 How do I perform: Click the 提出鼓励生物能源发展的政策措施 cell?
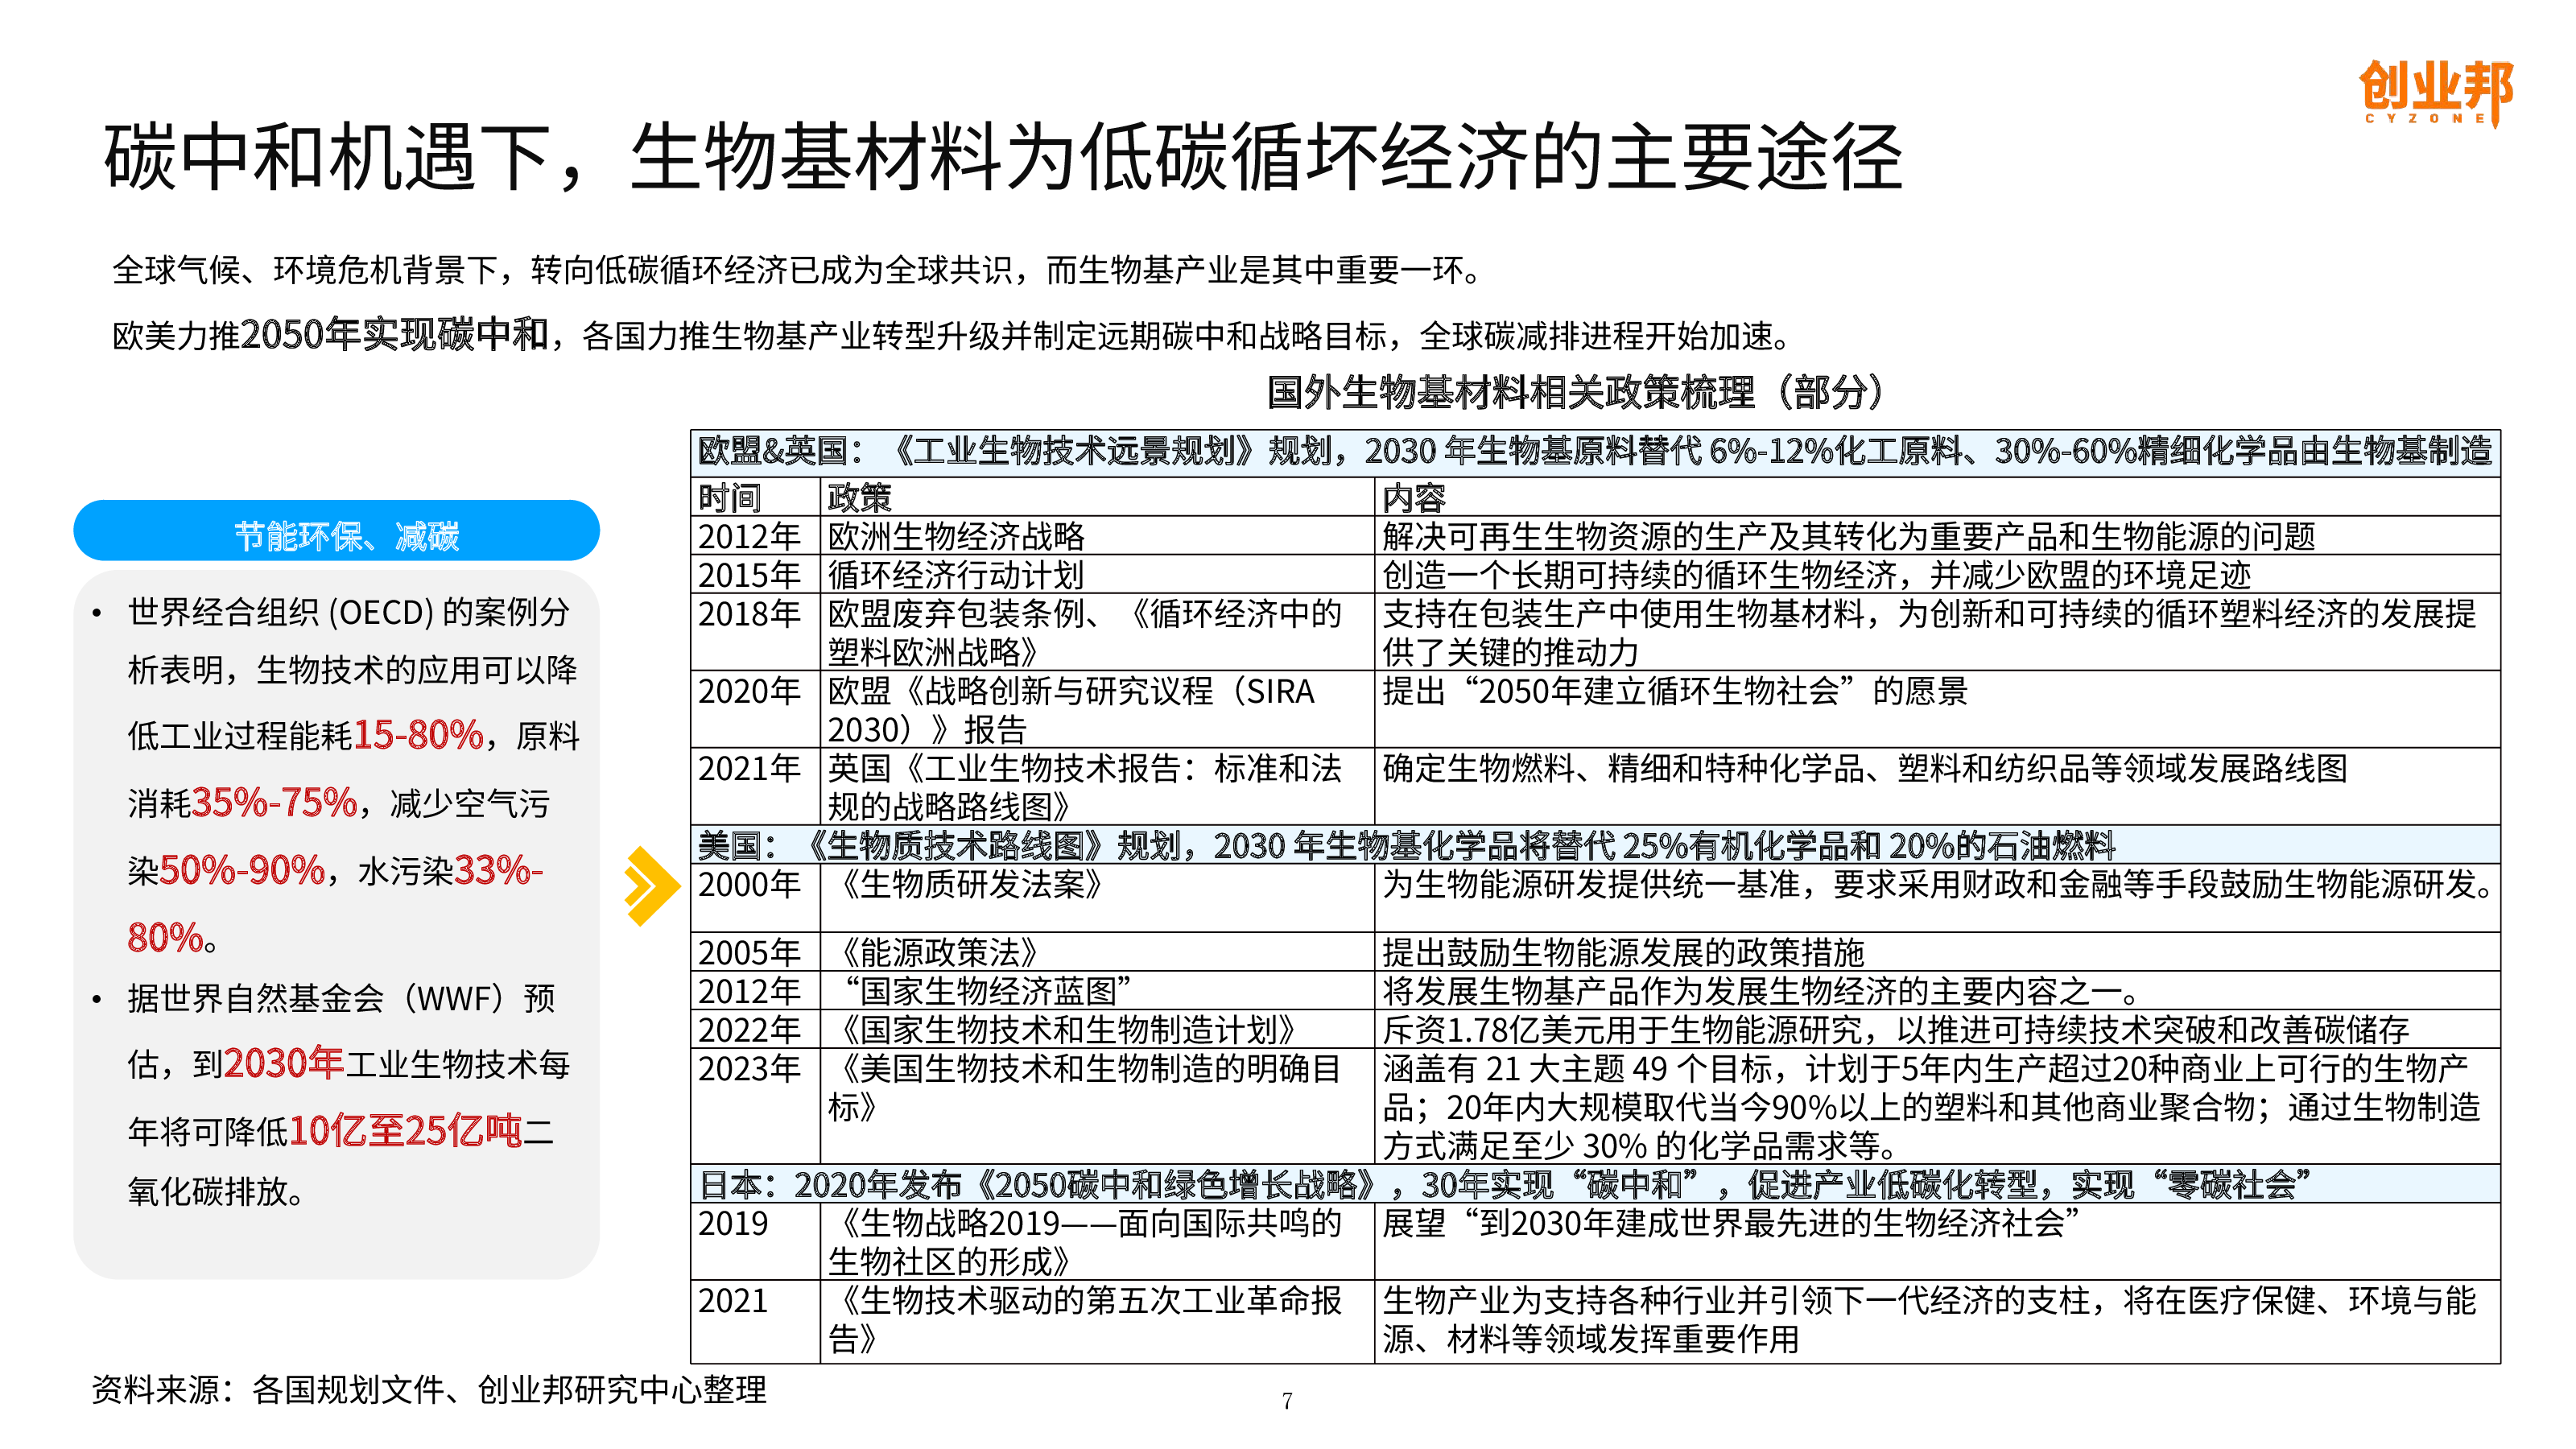click(1937, 952)
